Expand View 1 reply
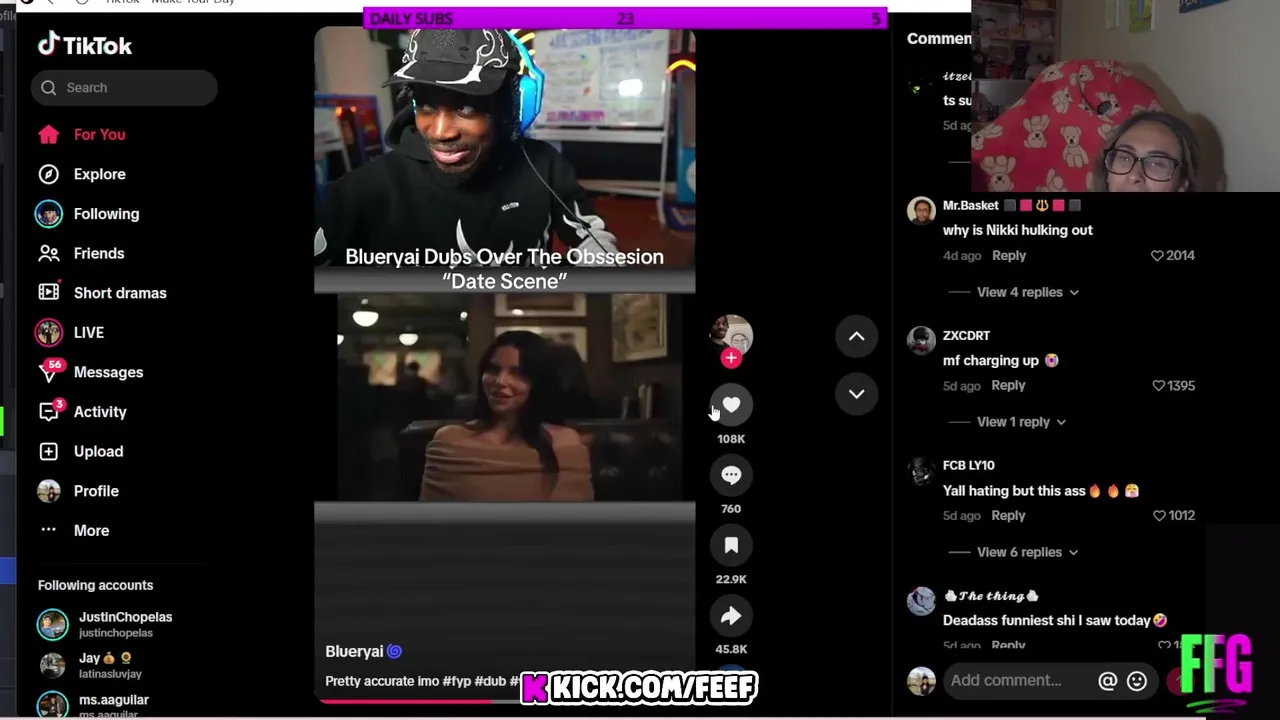 [x=1021, y=422]
